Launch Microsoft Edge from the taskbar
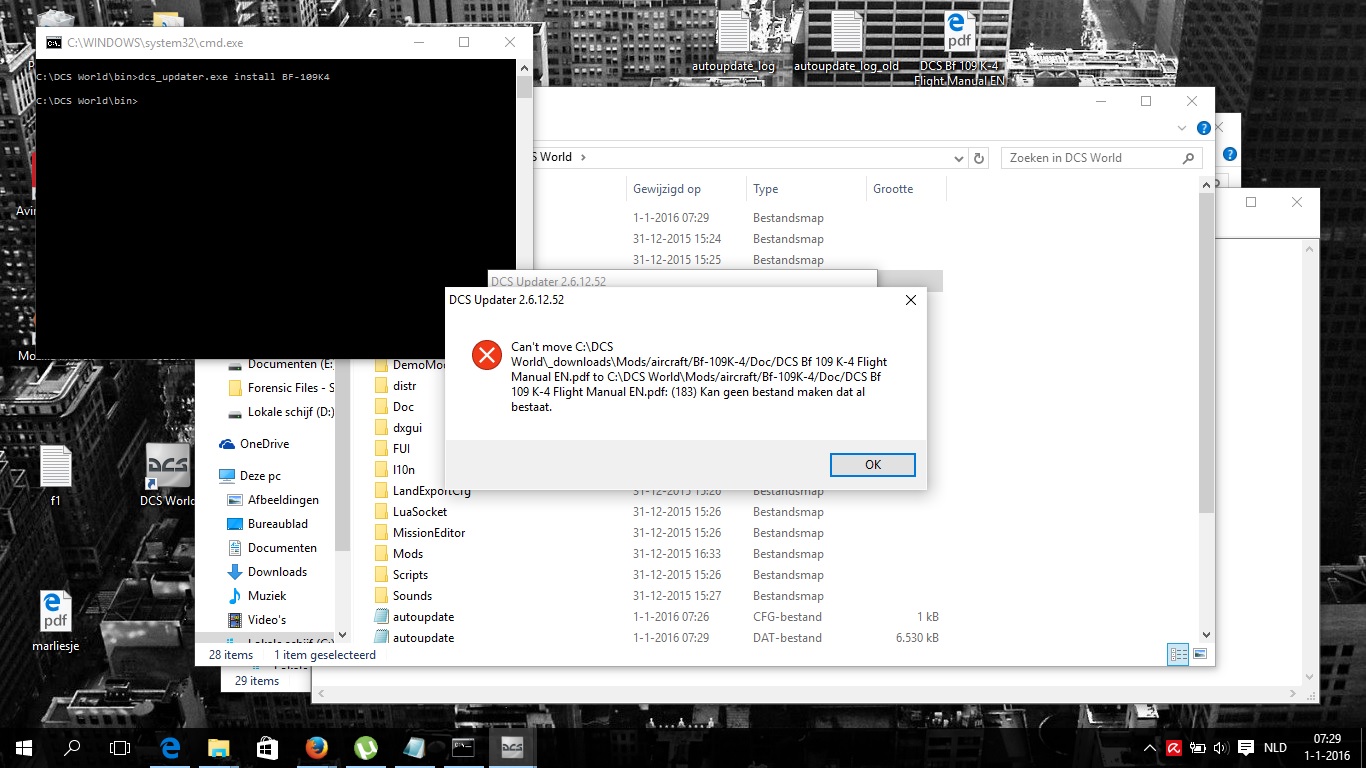Screen dimensions: 1366x768 coord(170,747)
